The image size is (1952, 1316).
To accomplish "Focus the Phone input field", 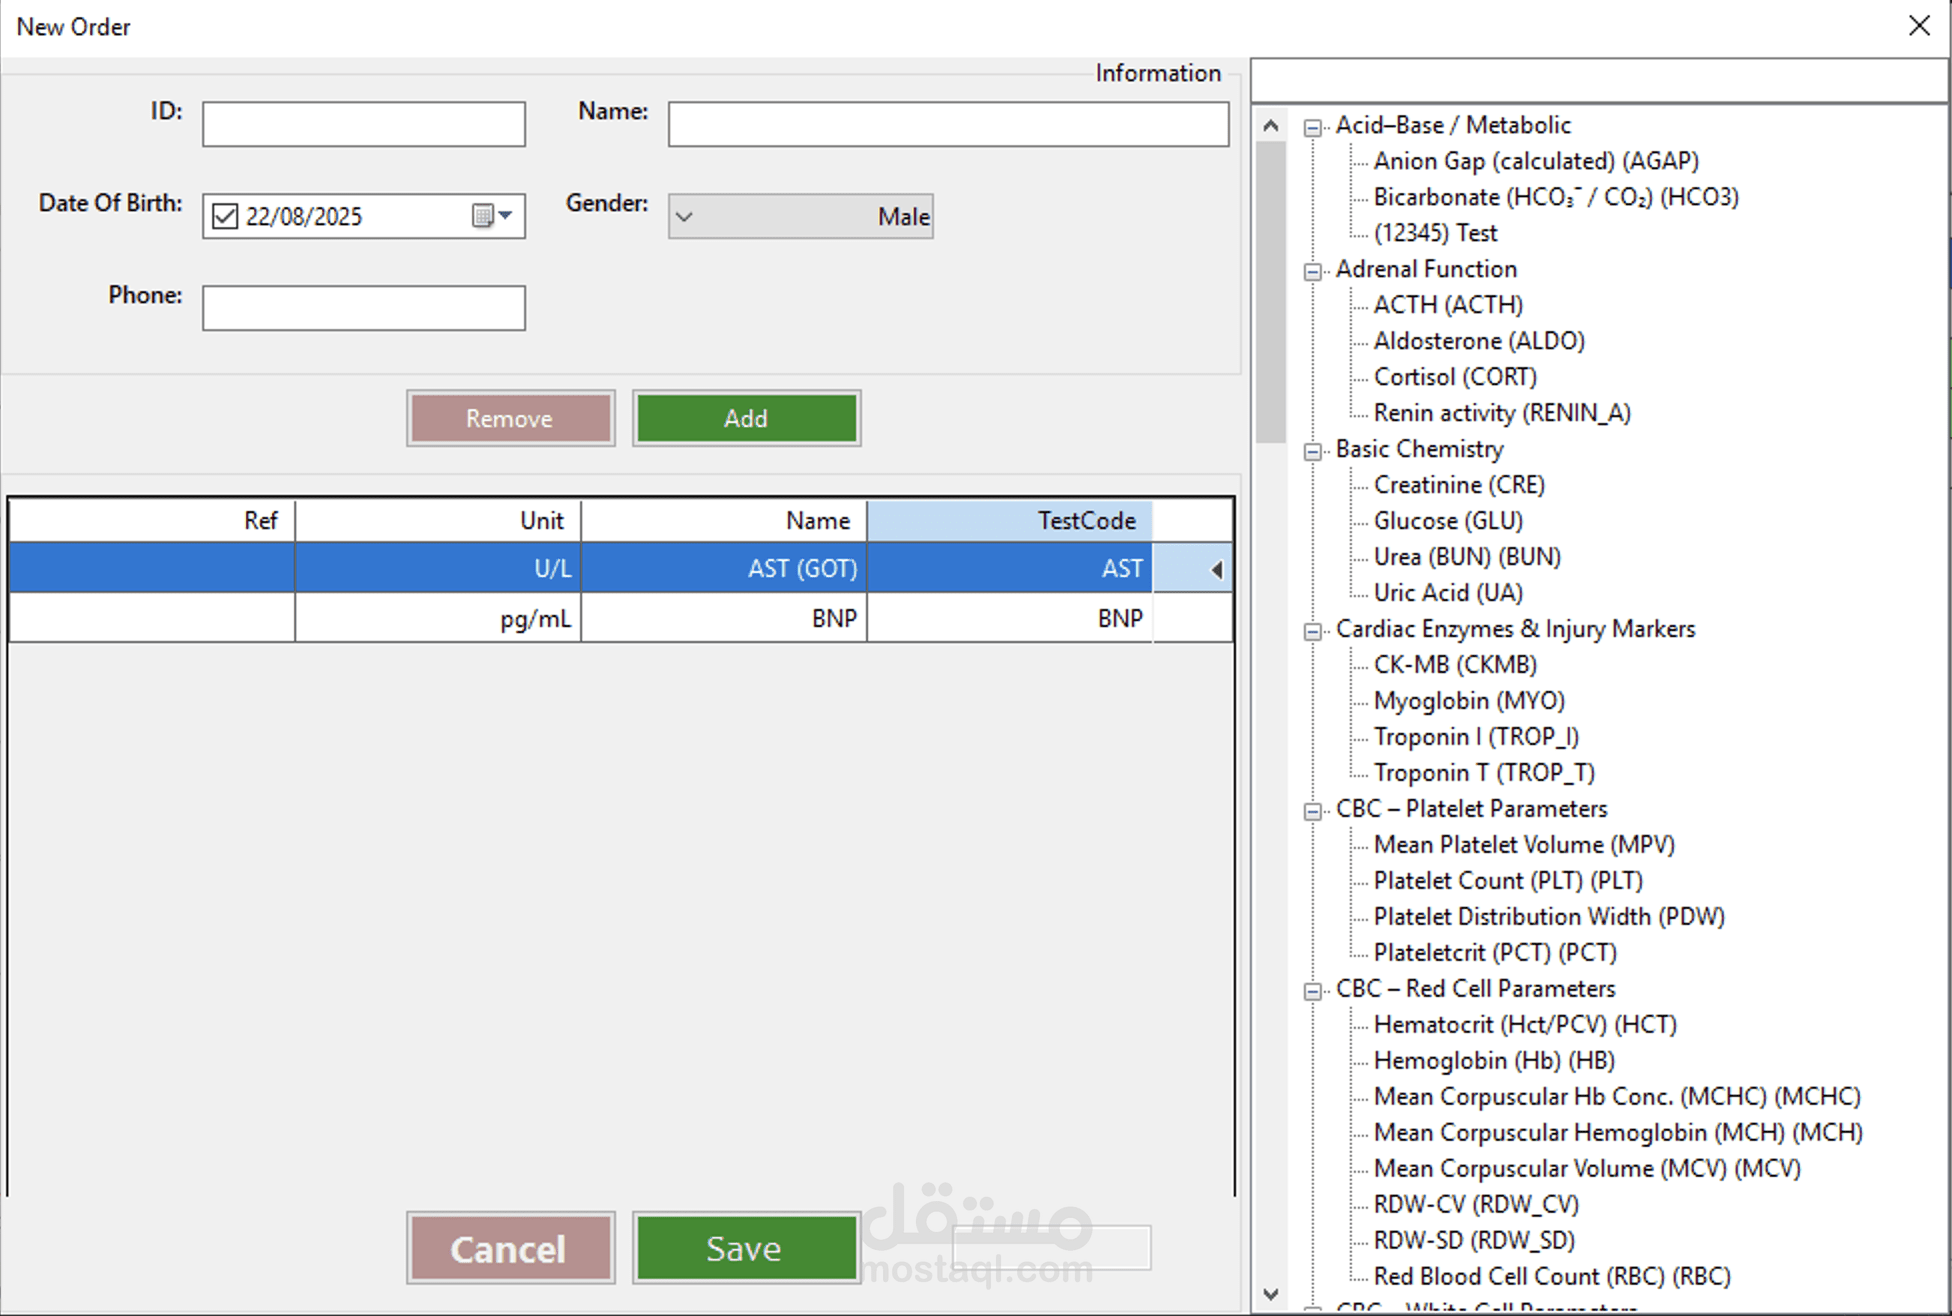I will click(x=364, y=308).
